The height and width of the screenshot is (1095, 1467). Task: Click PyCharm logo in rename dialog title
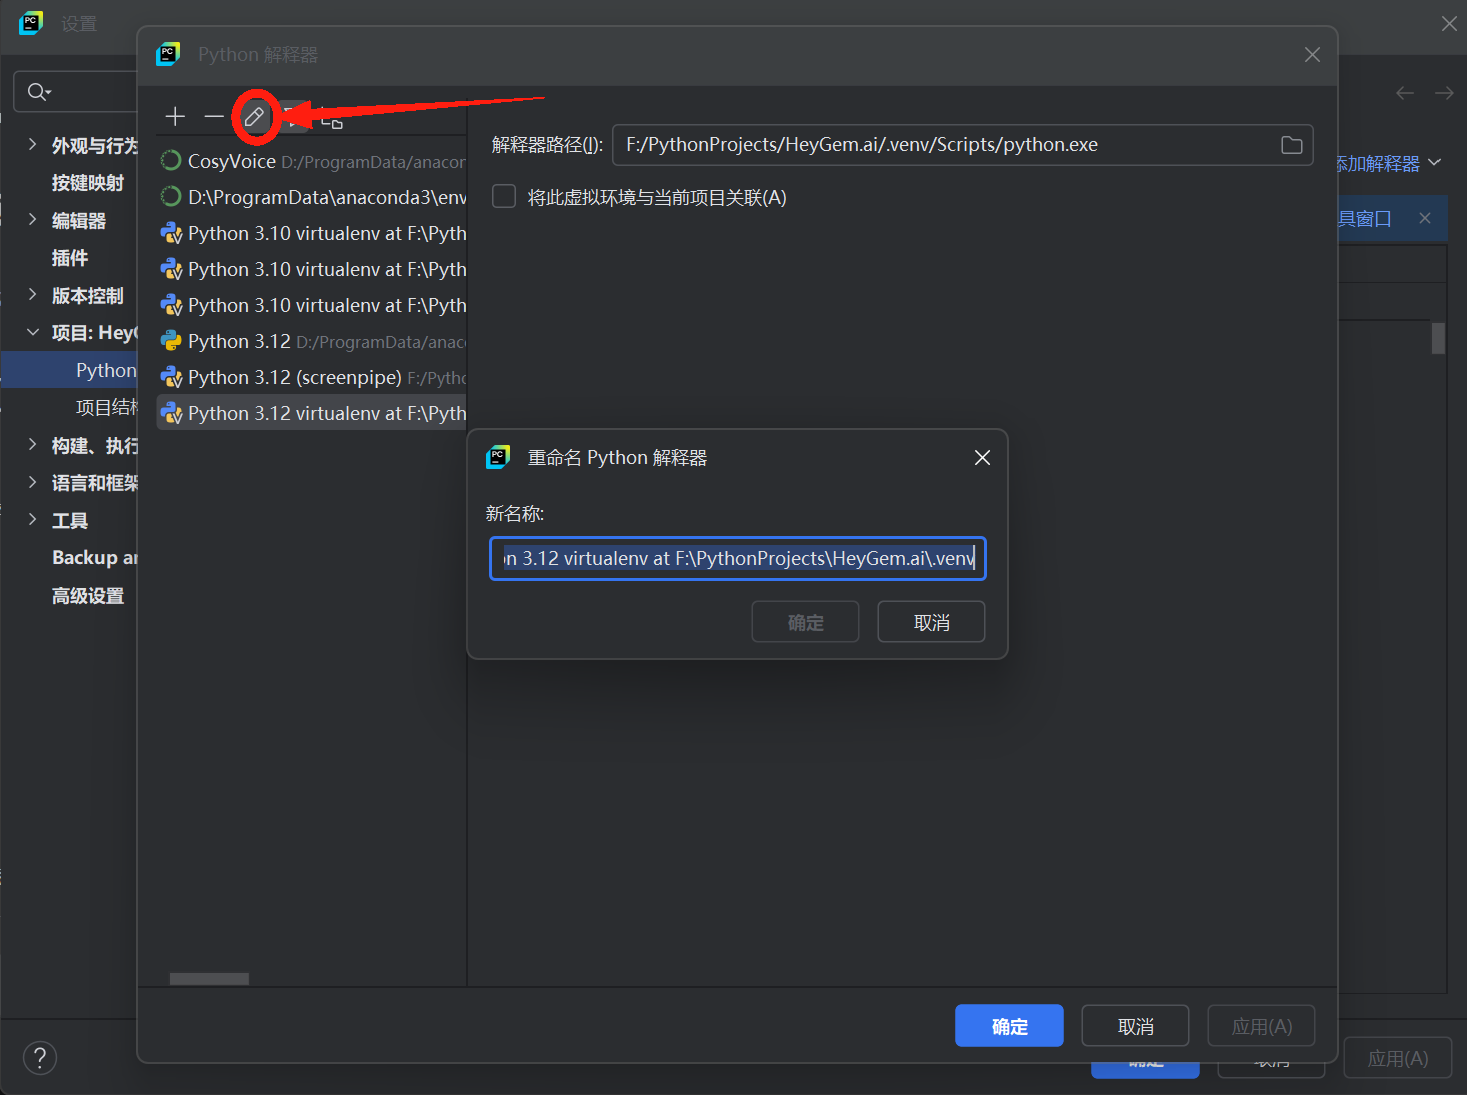click(x=498, y=457)
